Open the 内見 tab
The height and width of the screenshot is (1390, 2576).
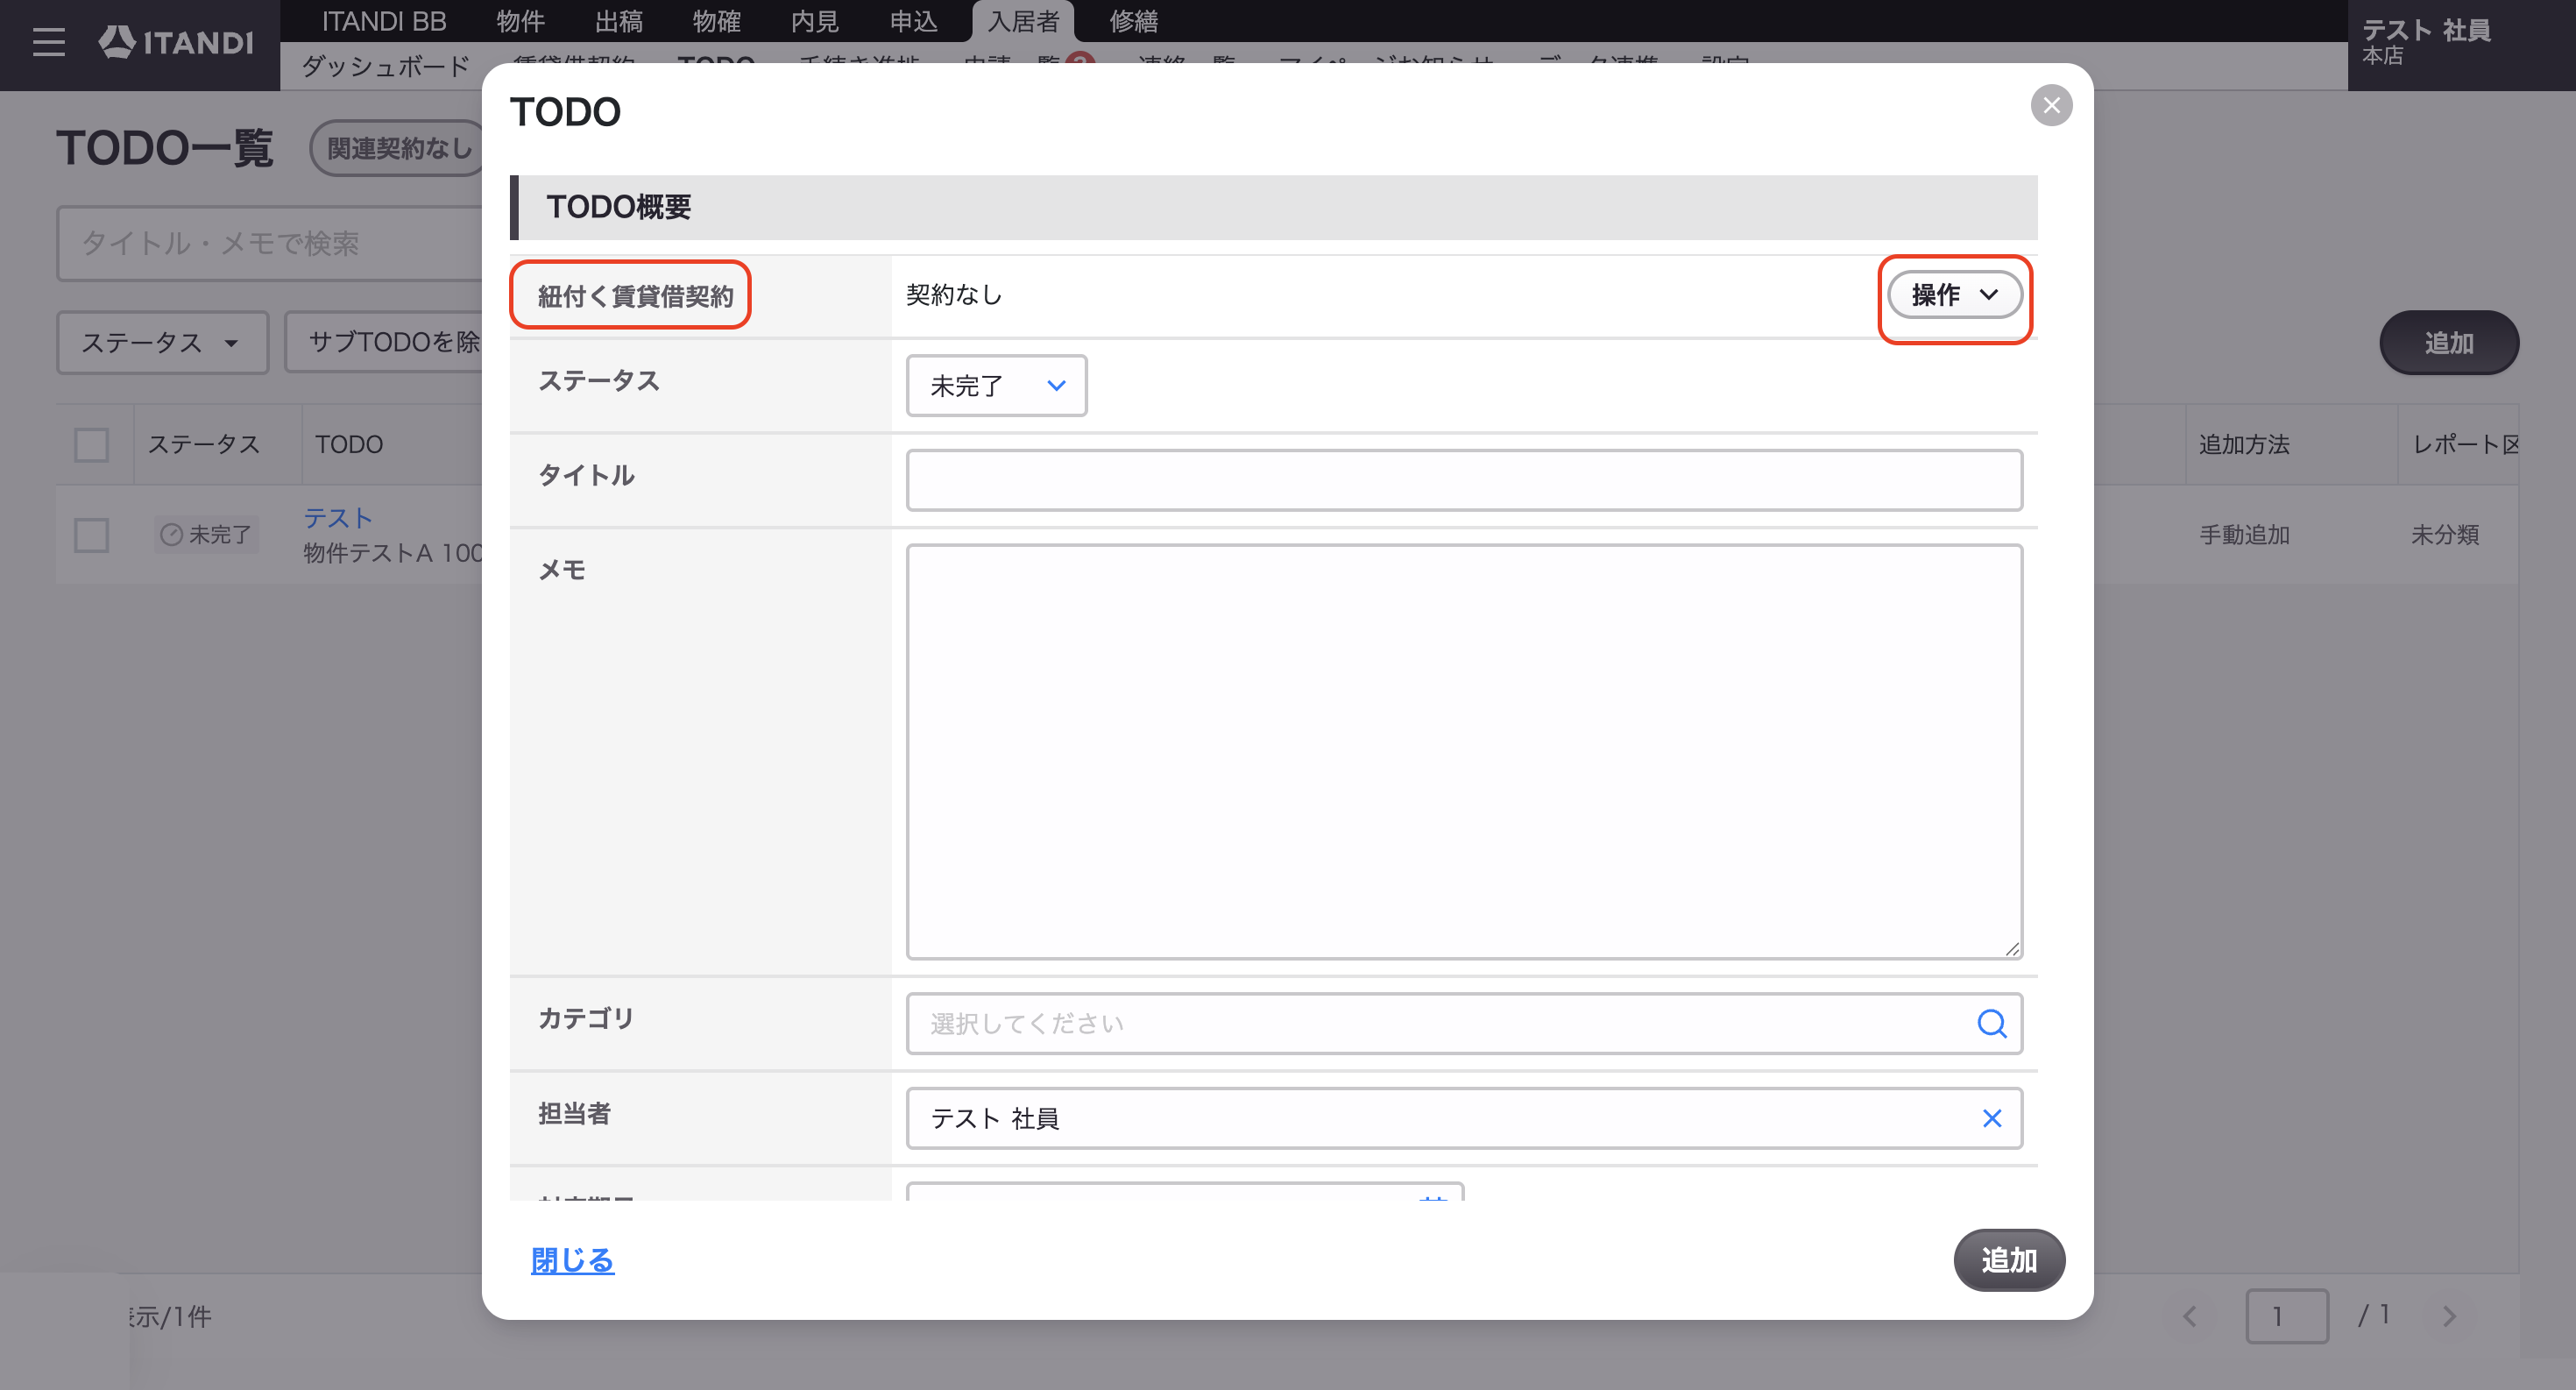[815, 21]
